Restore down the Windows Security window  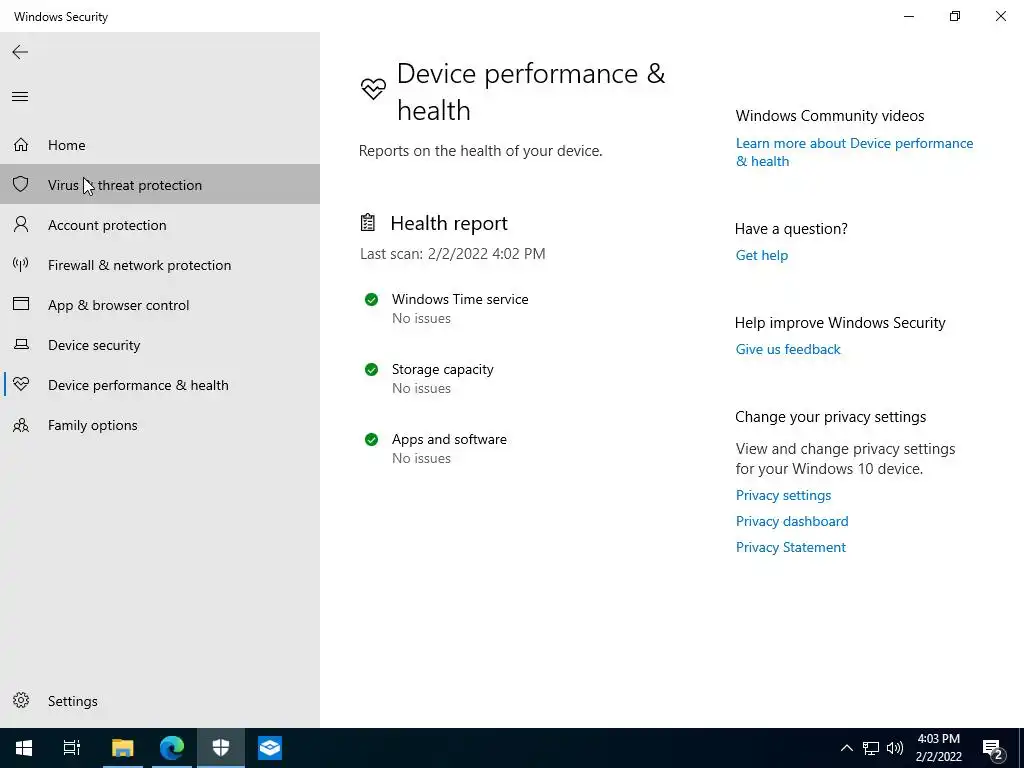[955, 16]
